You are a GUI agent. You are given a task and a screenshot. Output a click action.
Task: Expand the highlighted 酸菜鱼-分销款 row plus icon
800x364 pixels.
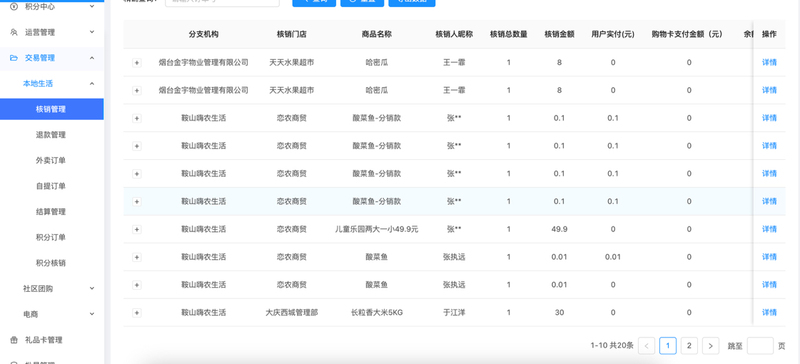pyautogui.click(x=136, y=201)
